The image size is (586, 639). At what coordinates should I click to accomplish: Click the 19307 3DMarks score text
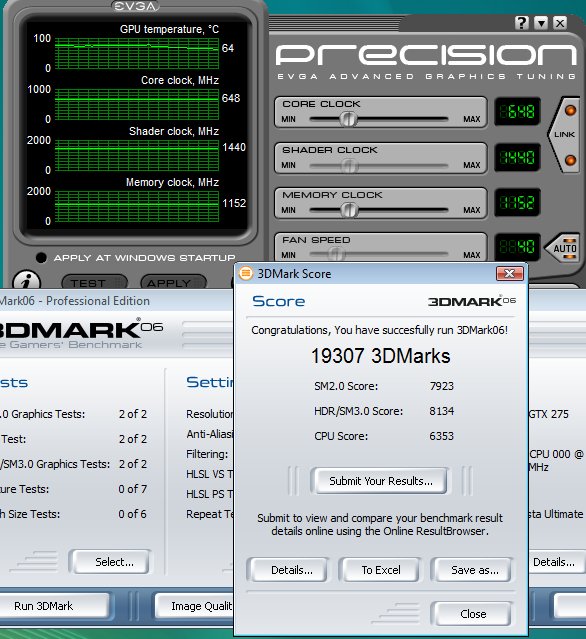381,356
